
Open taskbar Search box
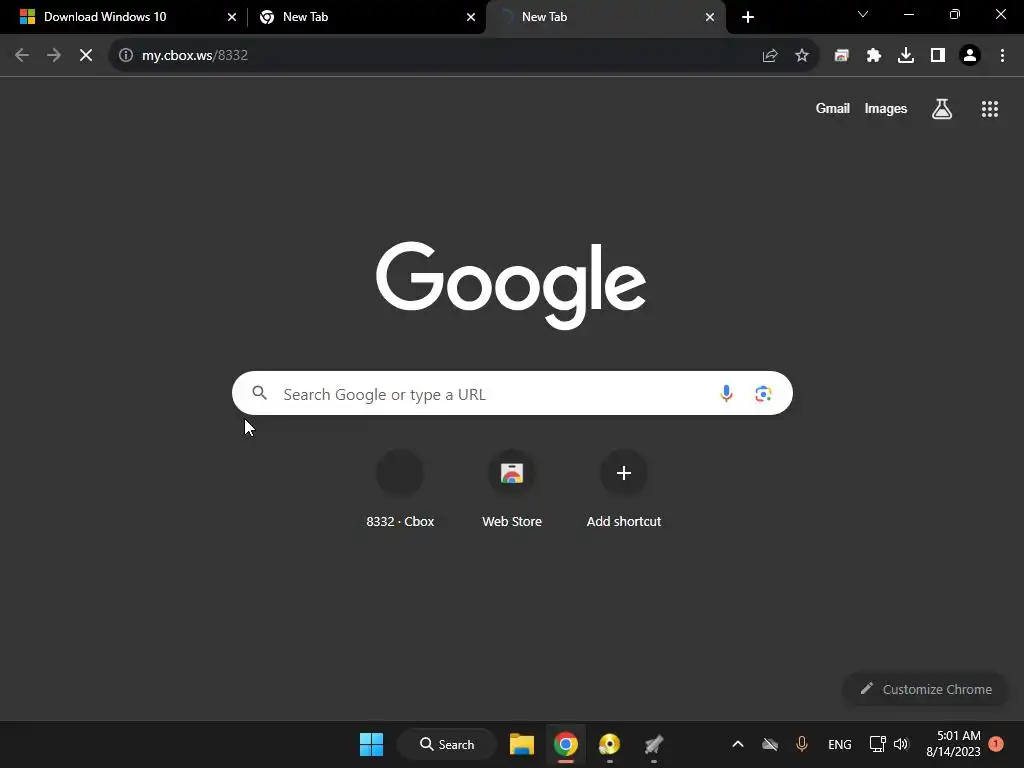coord(447,744)
